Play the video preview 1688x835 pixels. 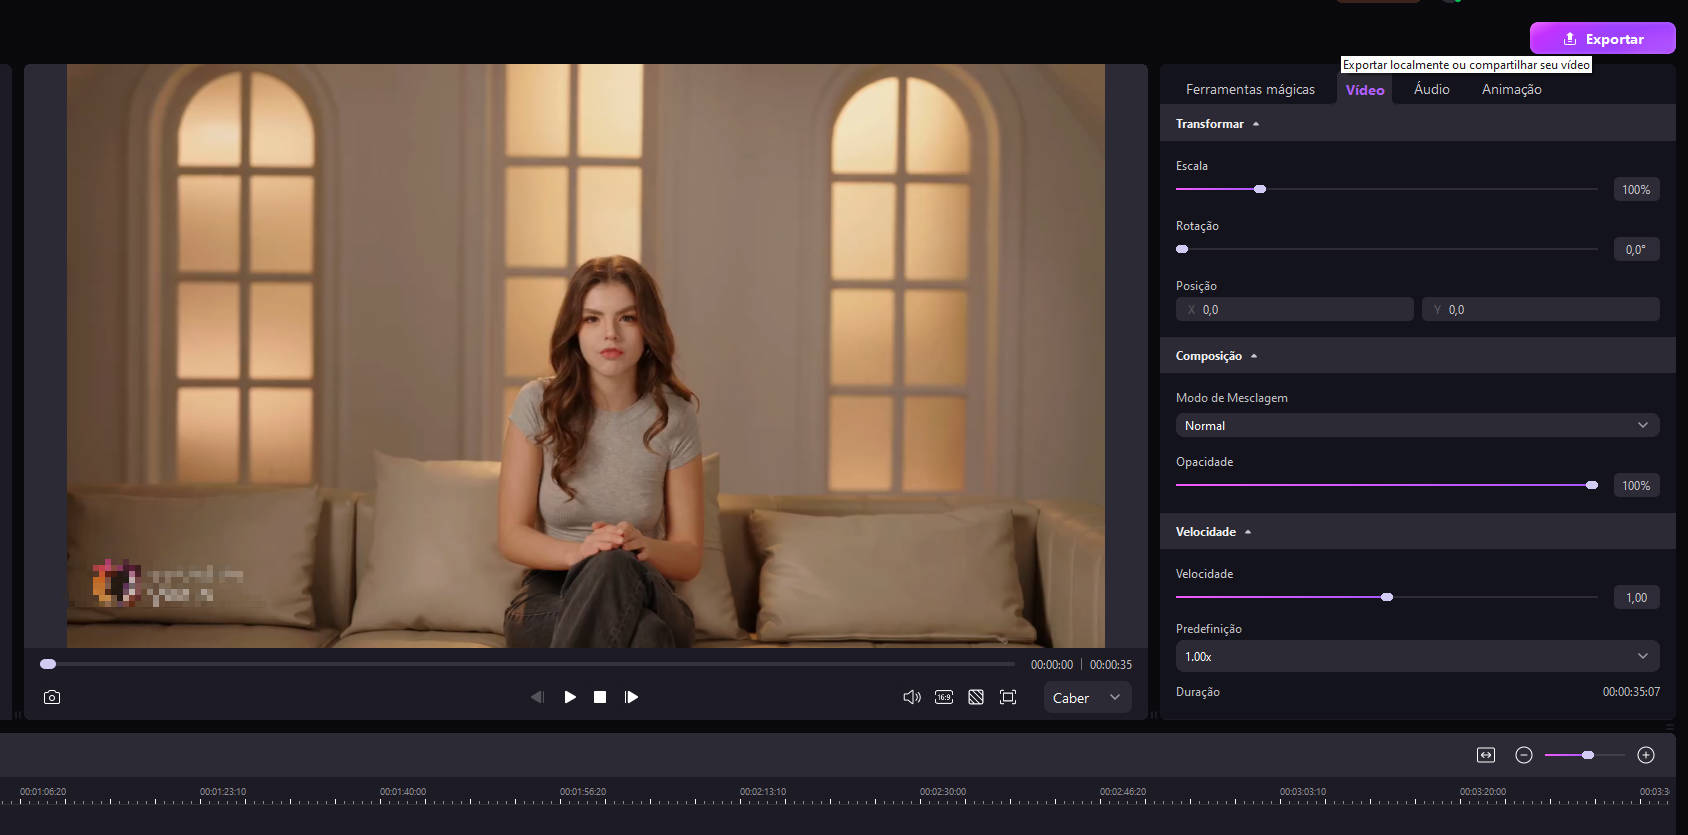(x=570, y=697)
